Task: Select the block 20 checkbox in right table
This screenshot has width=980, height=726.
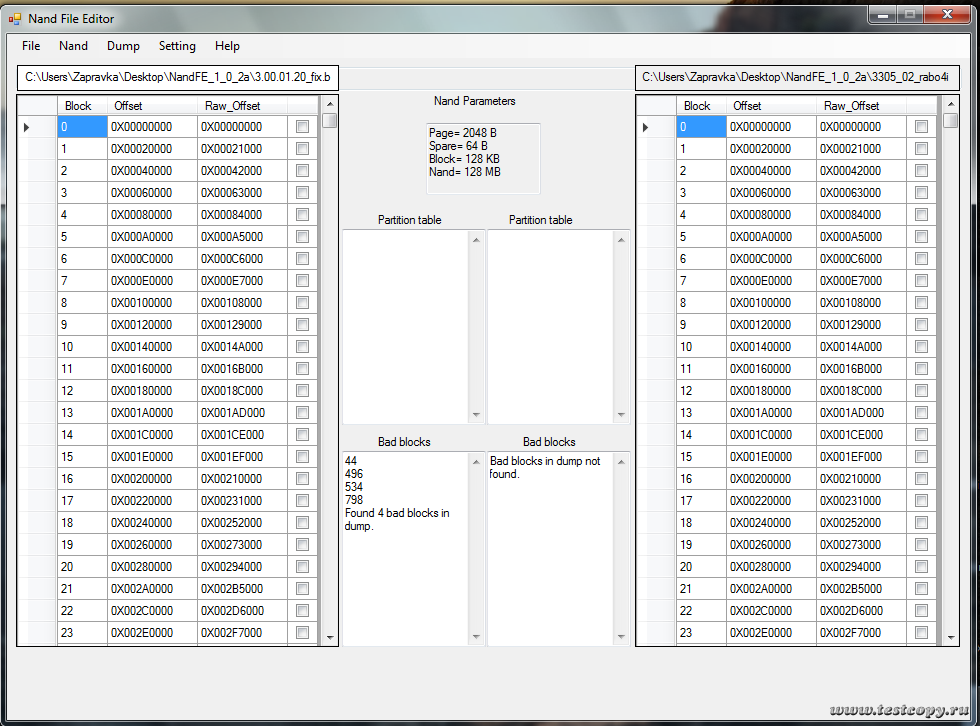Action: point(921,567)
